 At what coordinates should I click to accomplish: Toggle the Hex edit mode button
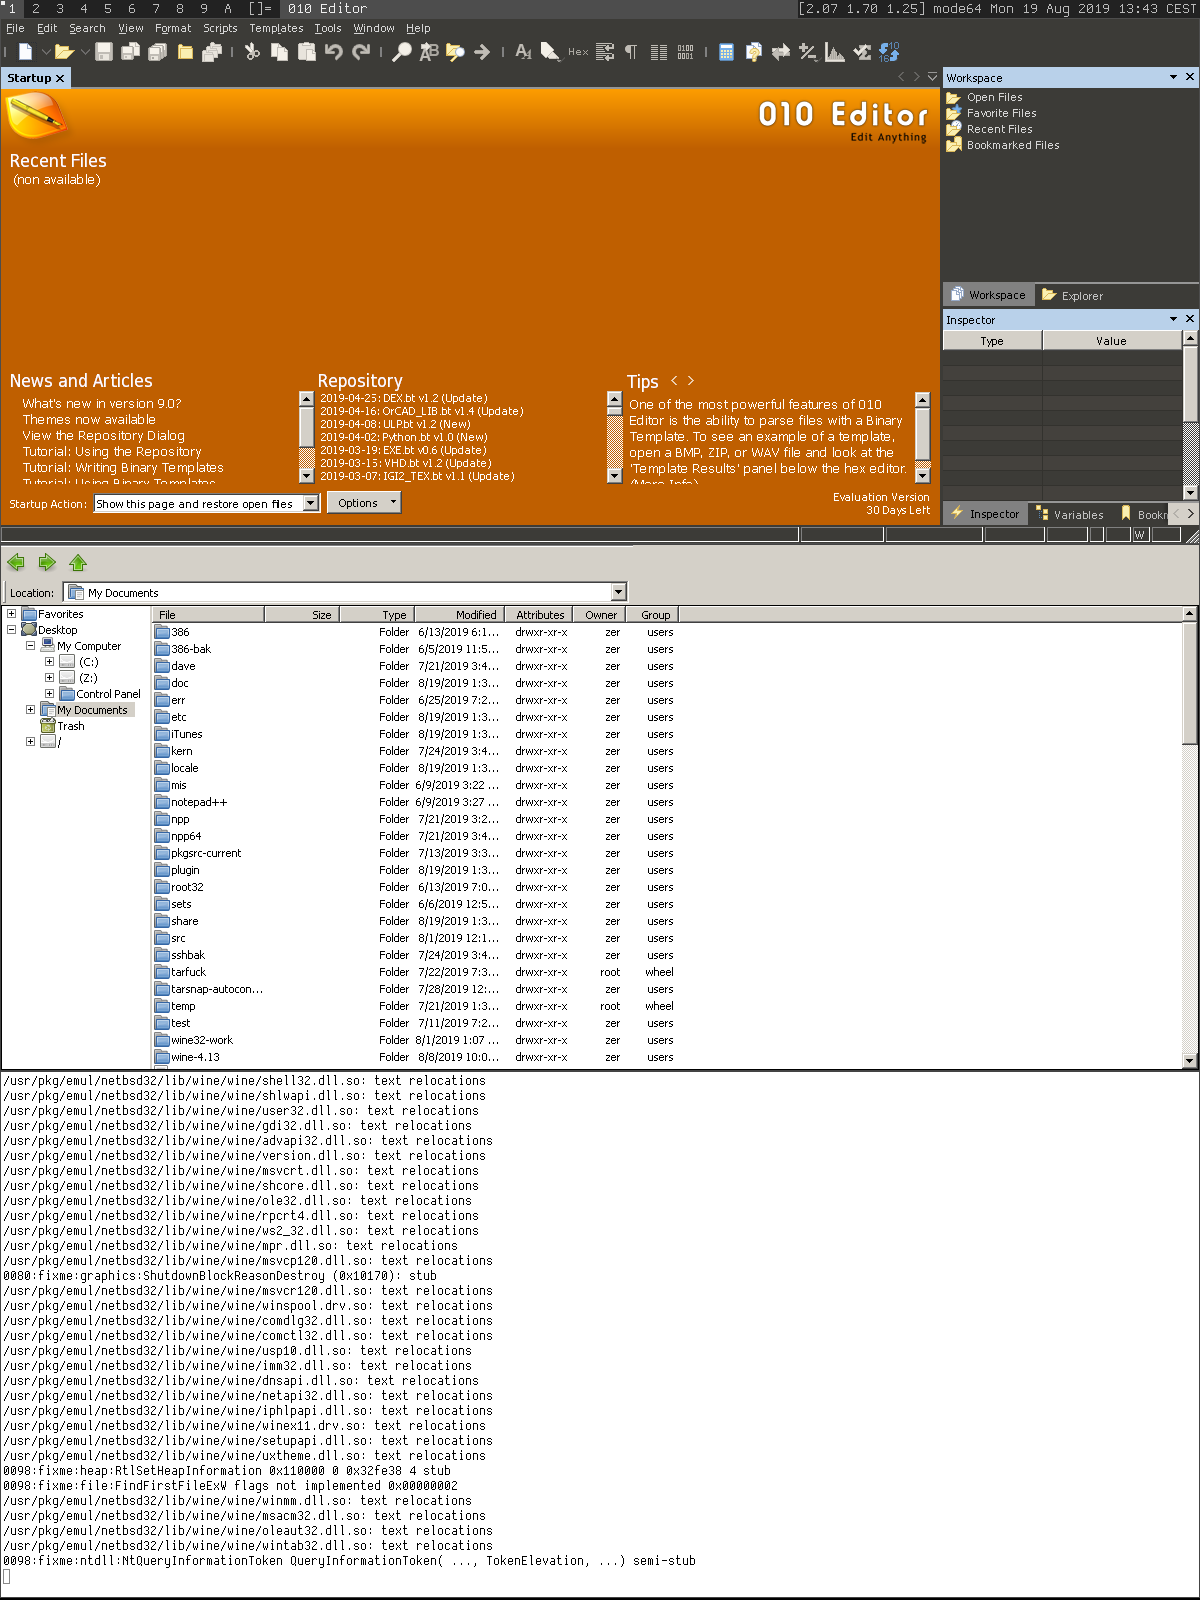pyautogui.click(x=578, y=52)
